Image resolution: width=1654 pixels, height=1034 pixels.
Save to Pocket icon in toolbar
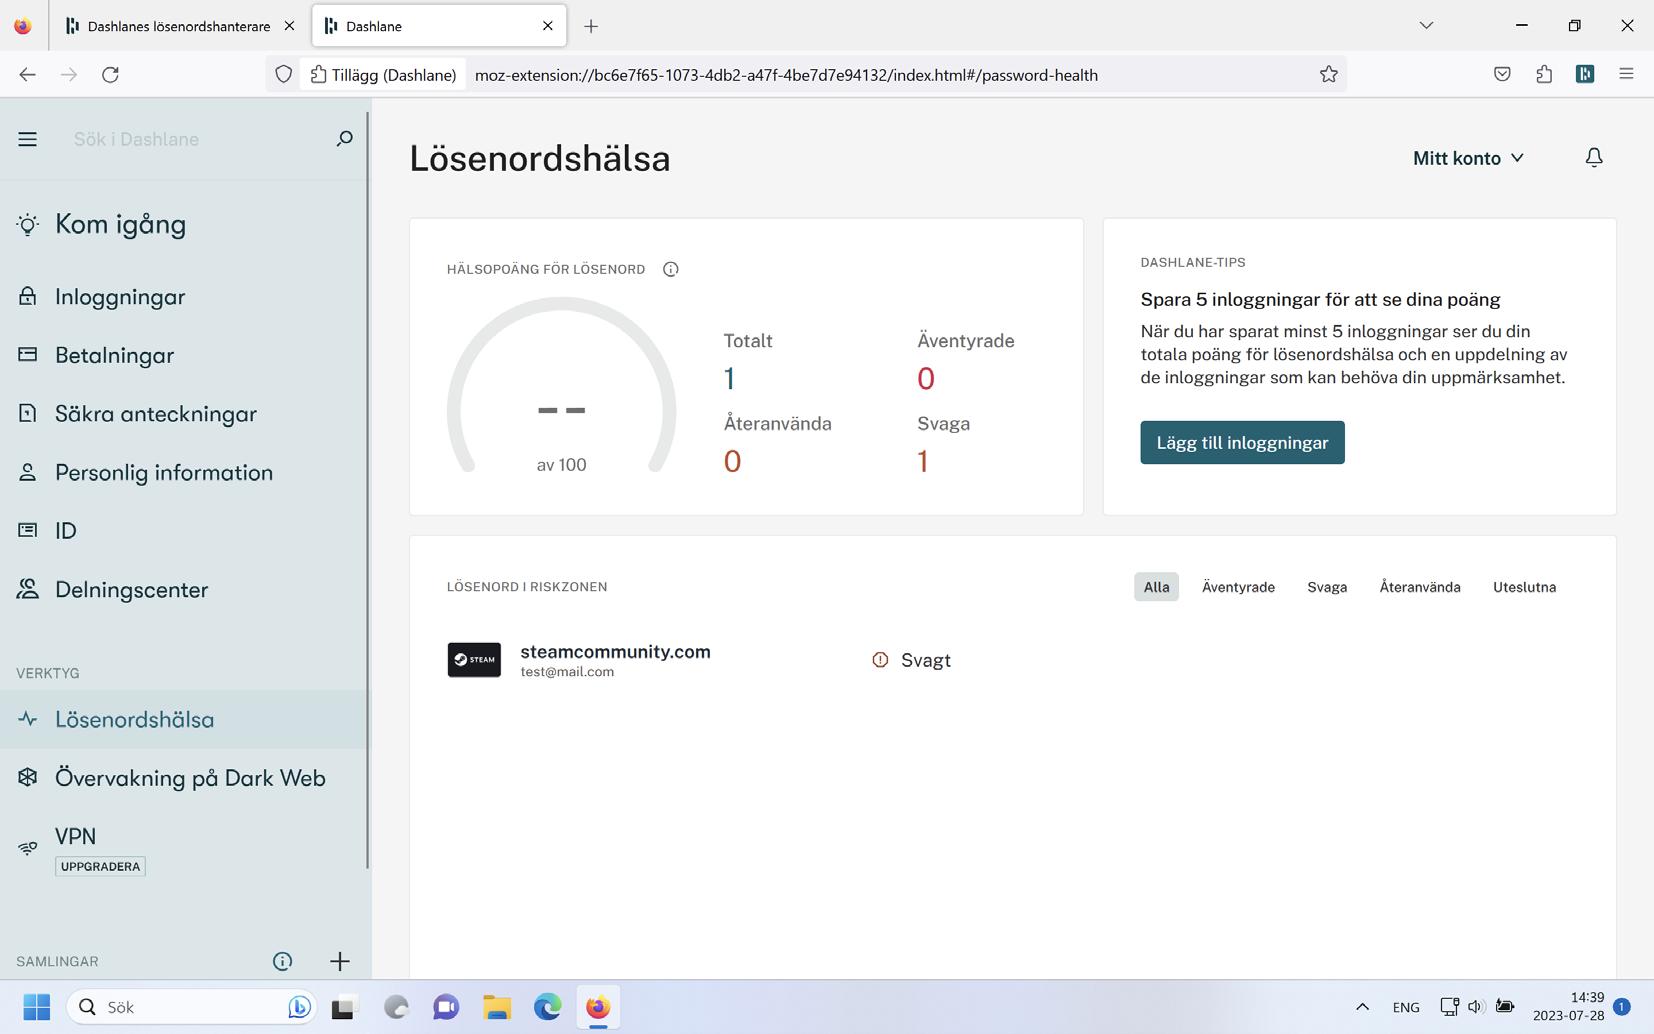coord(1502,74)
